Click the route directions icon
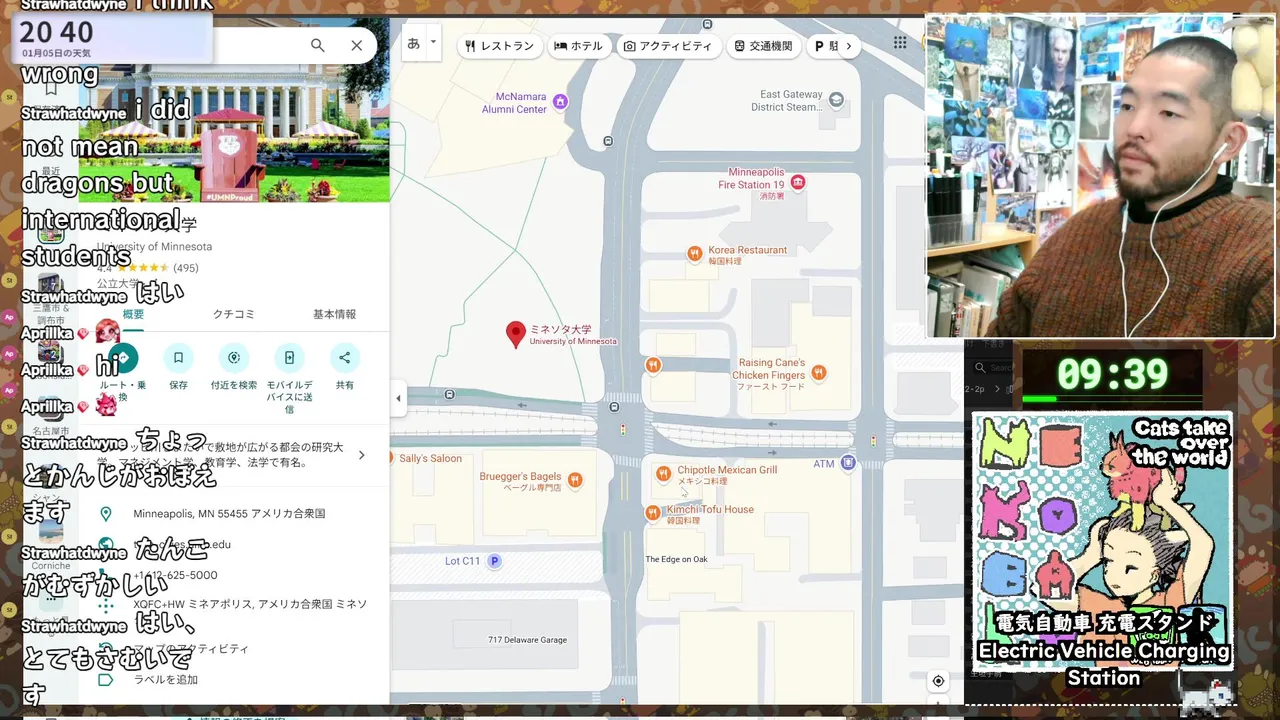 [124, 357]
